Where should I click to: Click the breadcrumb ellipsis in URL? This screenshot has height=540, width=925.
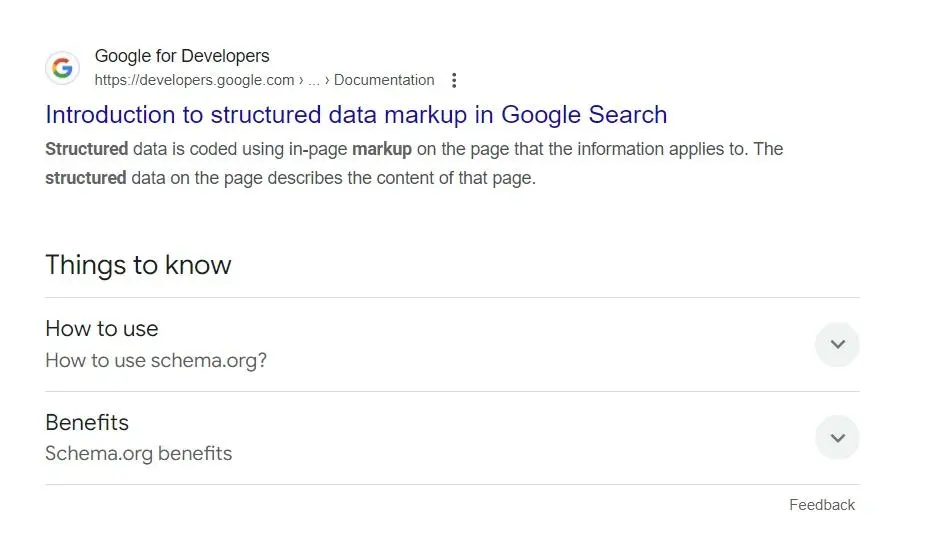point(313,81)
